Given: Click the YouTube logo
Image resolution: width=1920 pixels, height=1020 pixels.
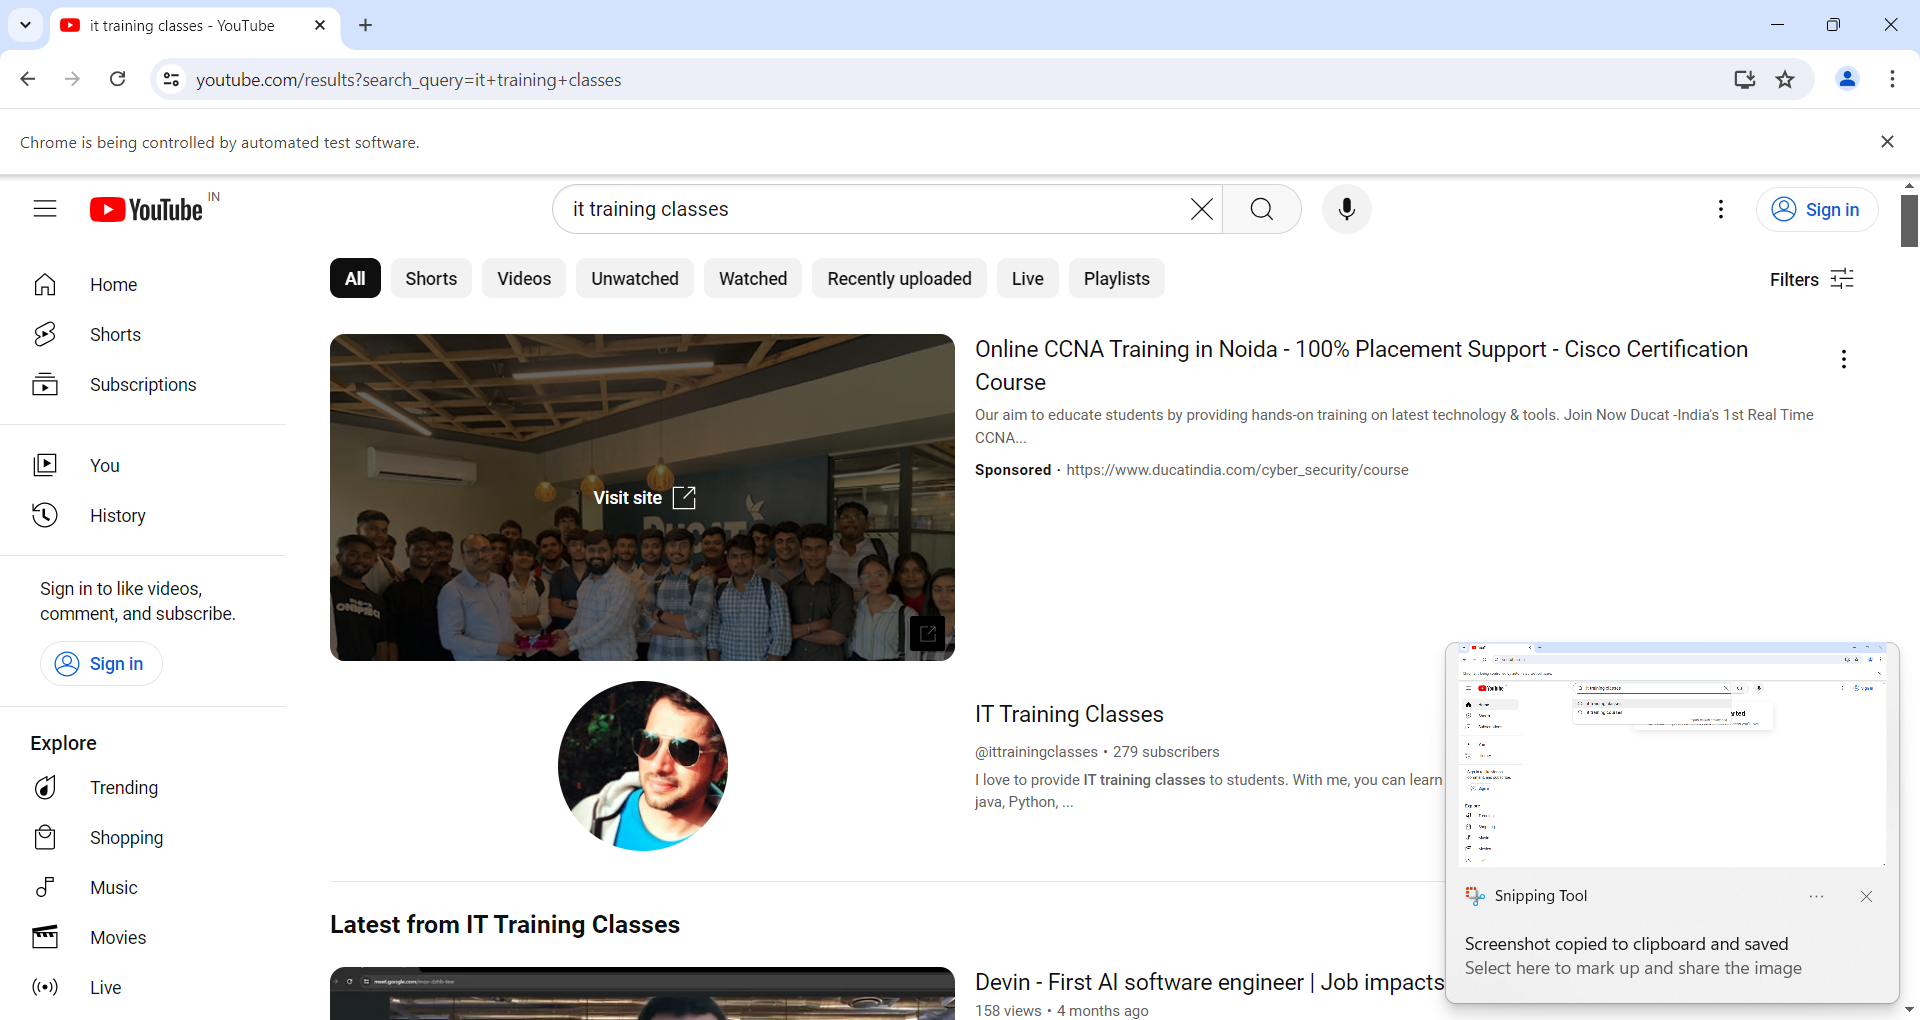Looking at the screenshot, I should 147,209.
